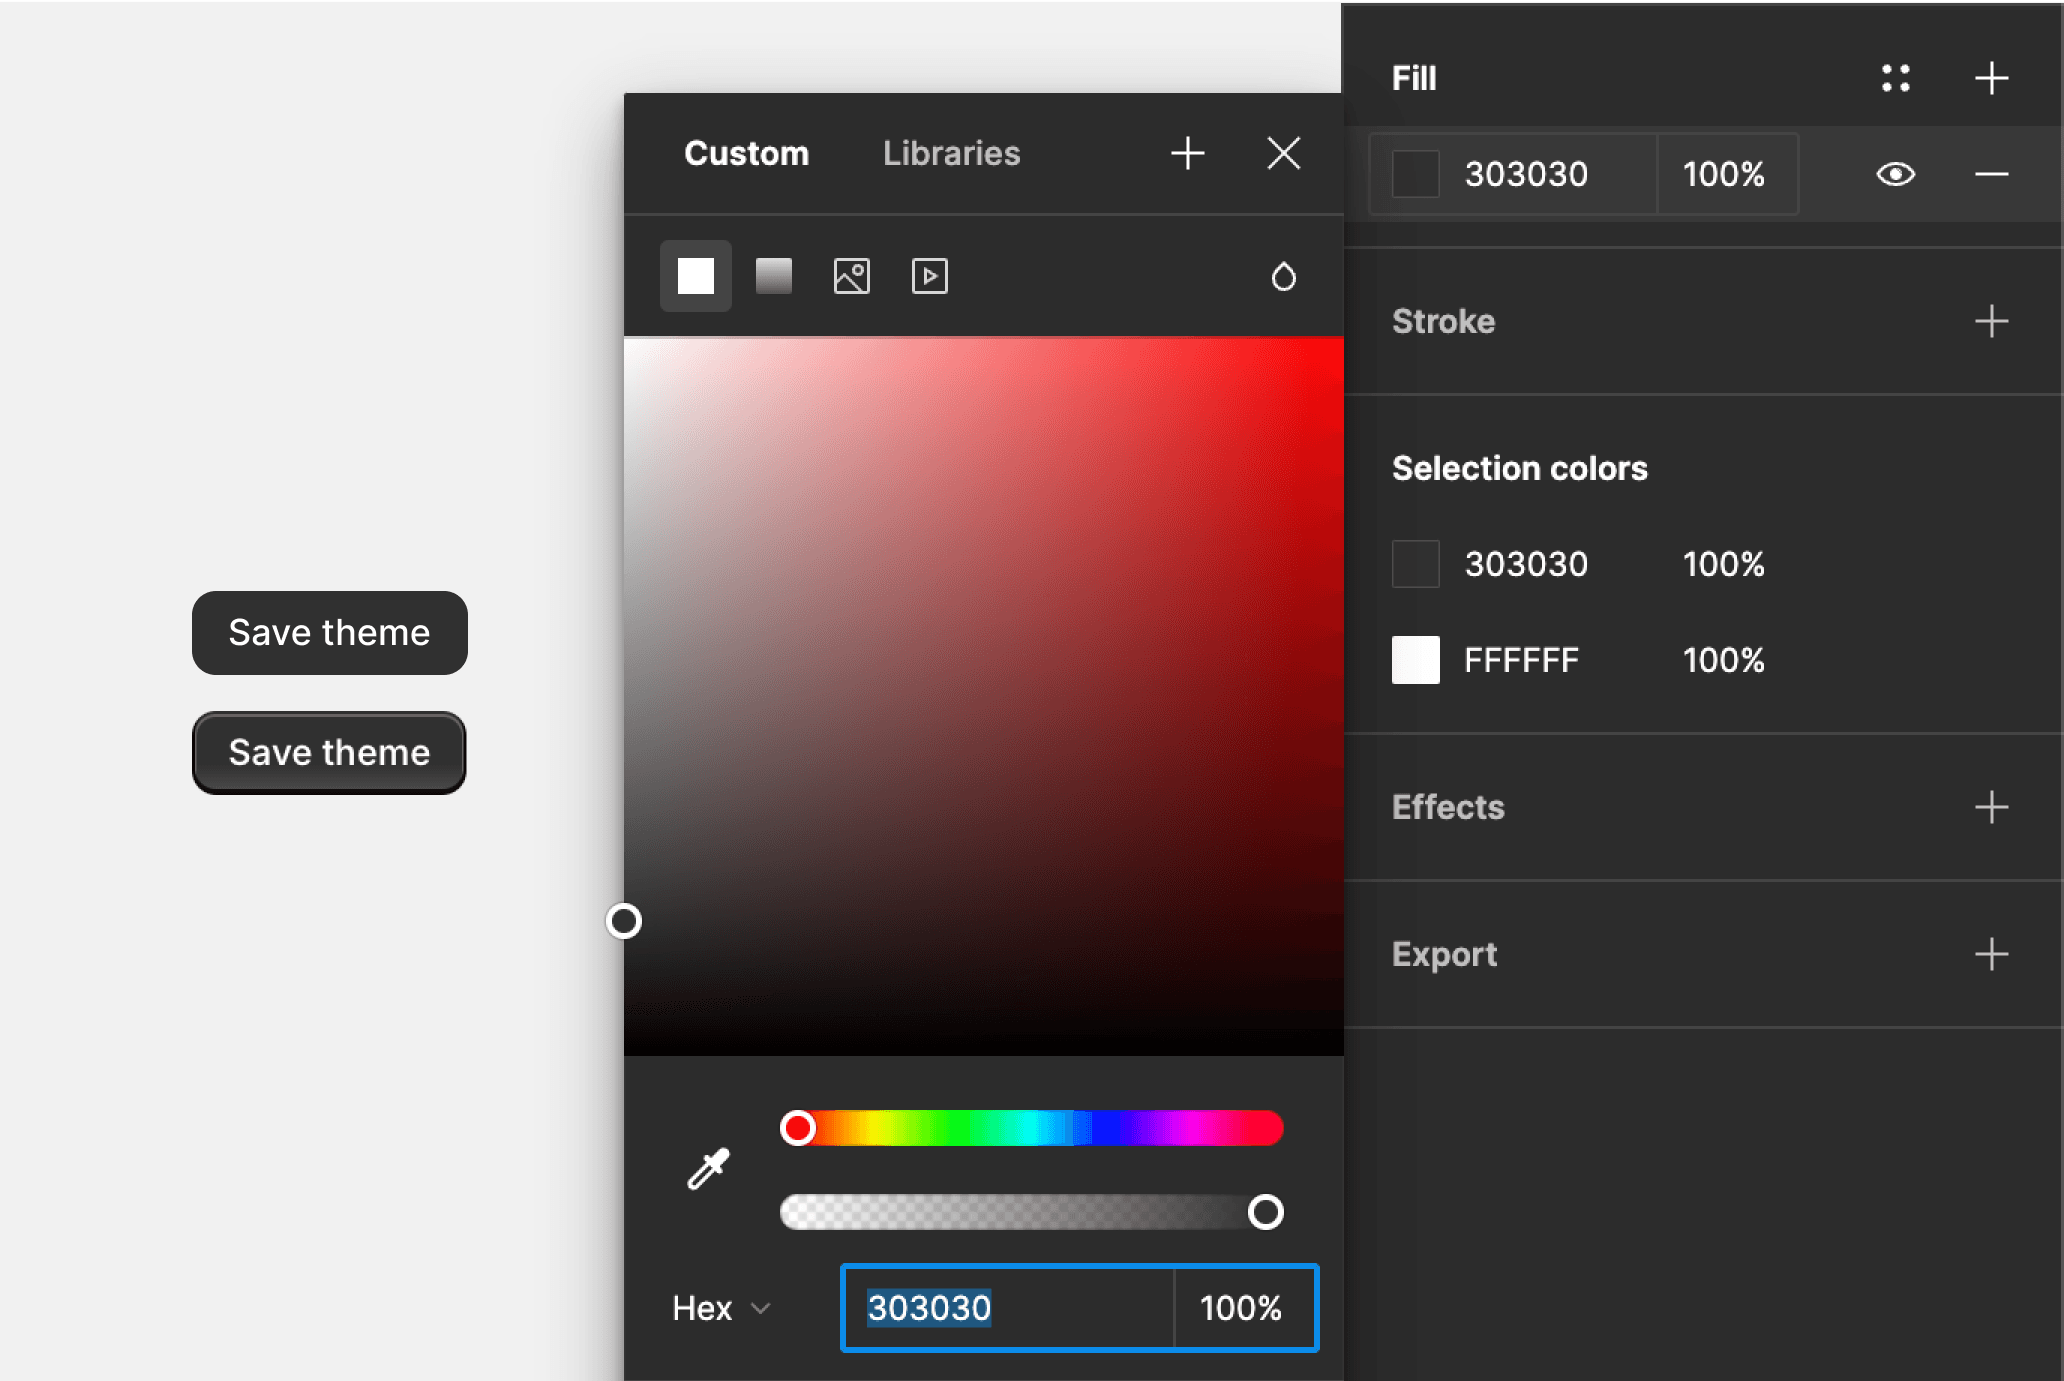Click the FFFFFF selection color swatch
The image size is (2064, 1381).
1415,660
